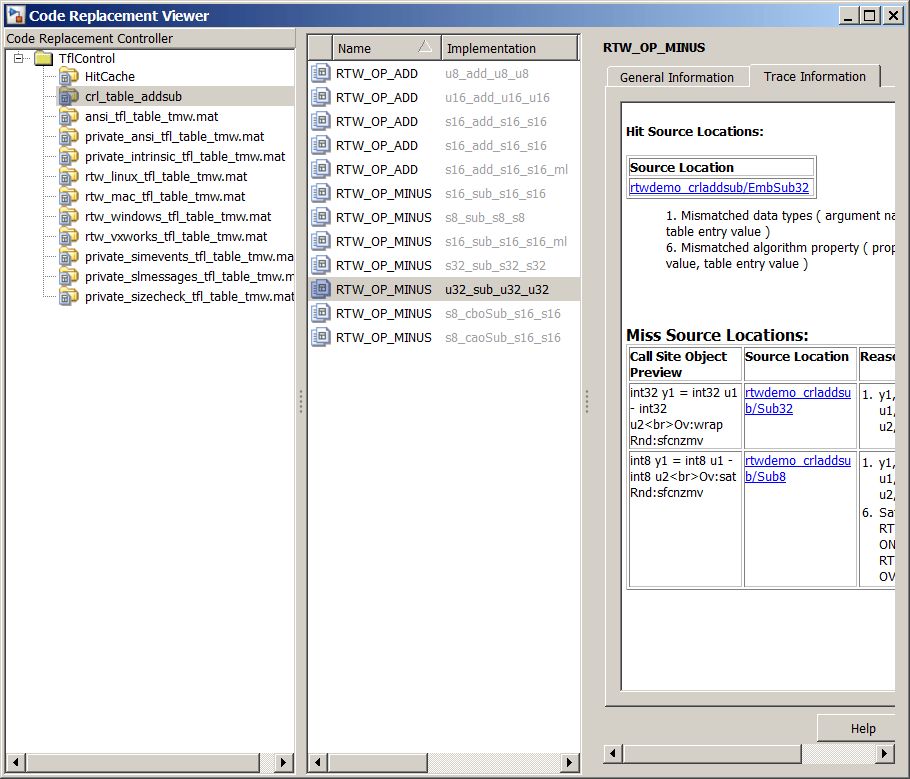Image resolution: width=910 pixels, height=779 pixels.
Task: Select the s16_add_s16_s16_ml implementation cell
Action: point(507,169)
